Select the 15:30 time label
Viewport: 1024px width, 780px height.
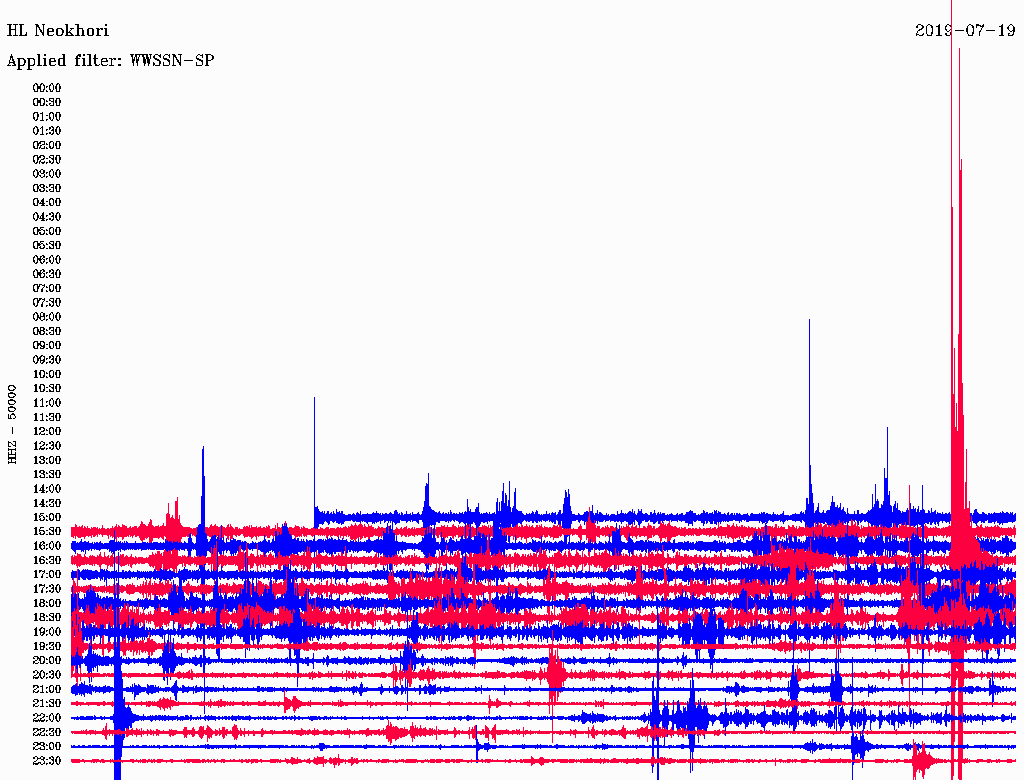click(47, 532)
